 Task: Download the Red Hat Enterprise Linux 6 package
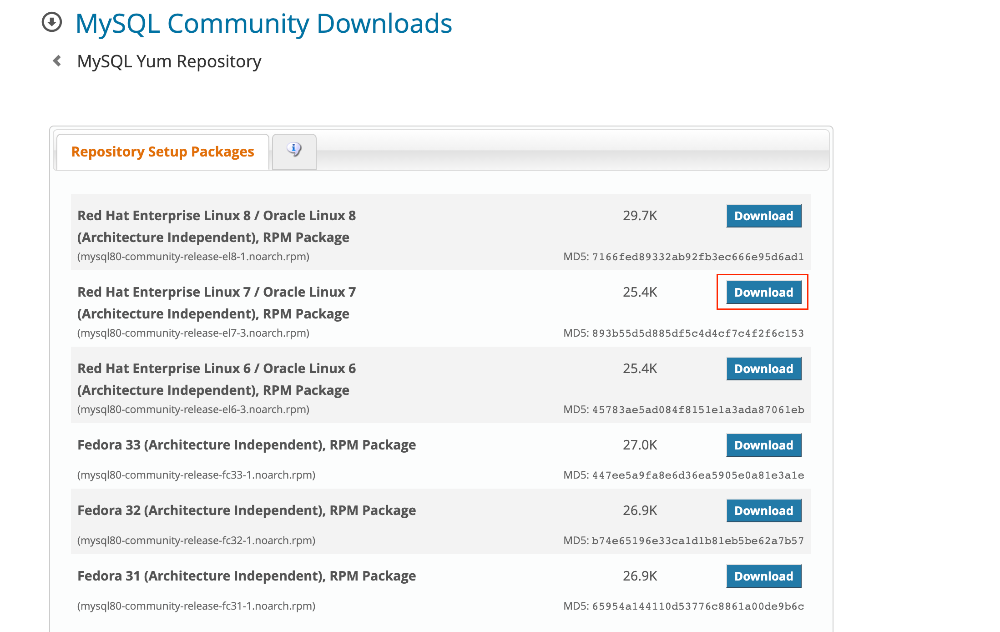tap(763, 369)
